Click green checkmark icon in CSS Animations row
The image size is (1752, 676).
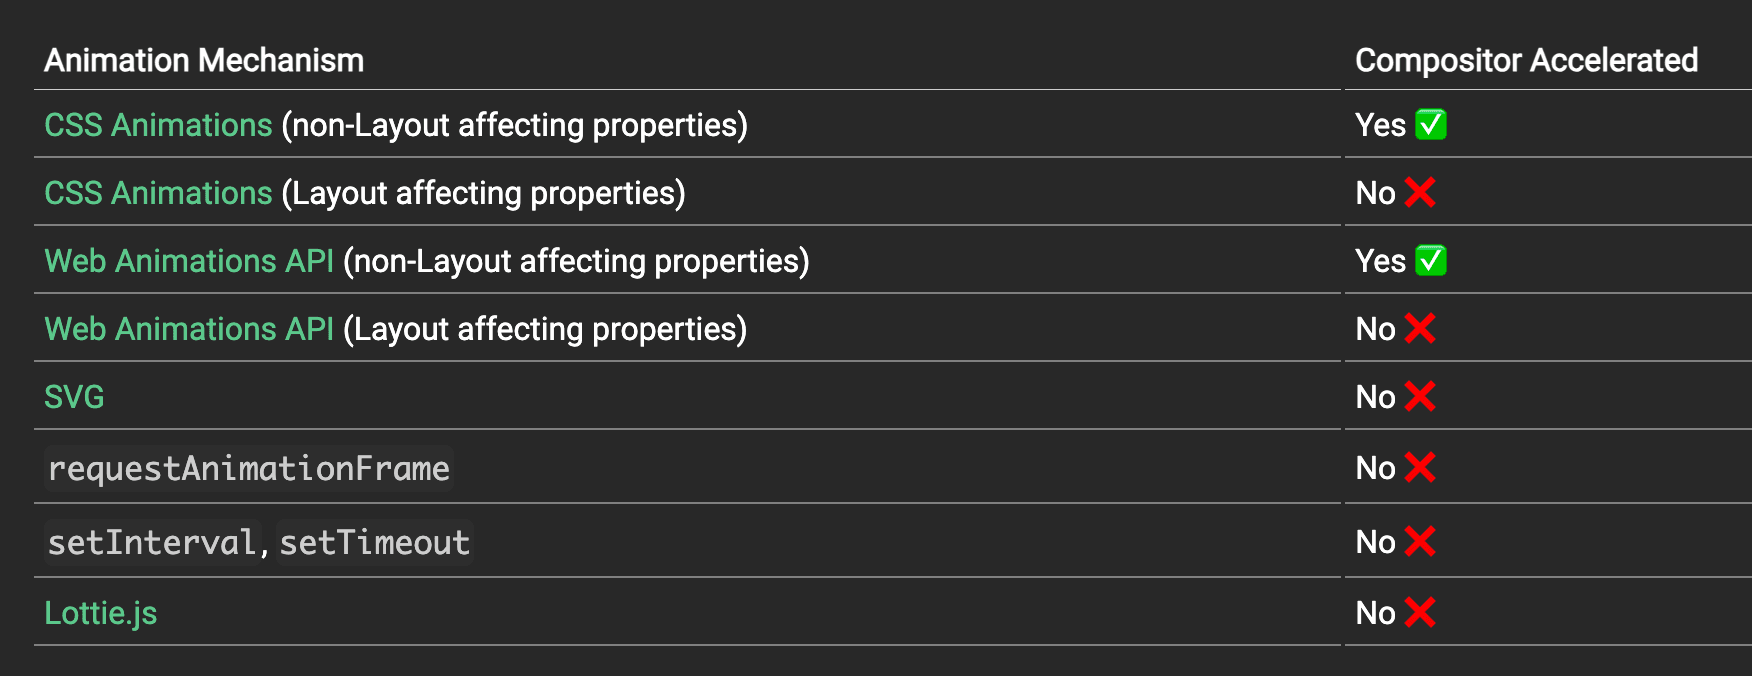1431,125
